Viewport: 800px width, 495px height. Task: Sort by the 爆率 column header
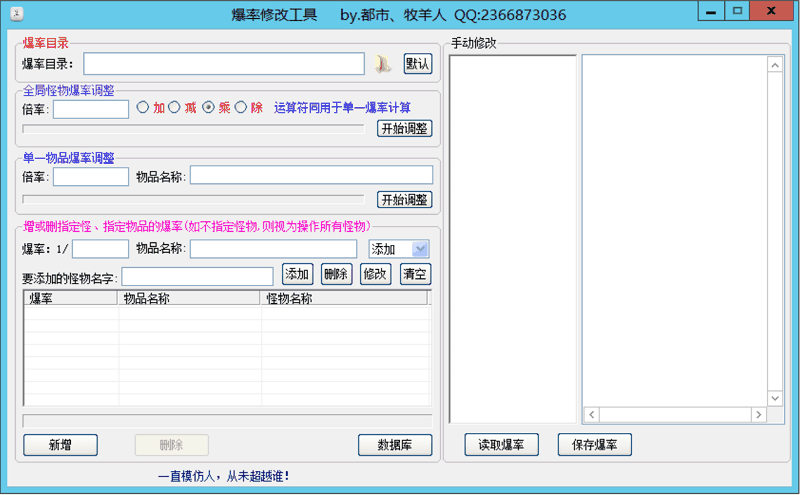(70, 298)
